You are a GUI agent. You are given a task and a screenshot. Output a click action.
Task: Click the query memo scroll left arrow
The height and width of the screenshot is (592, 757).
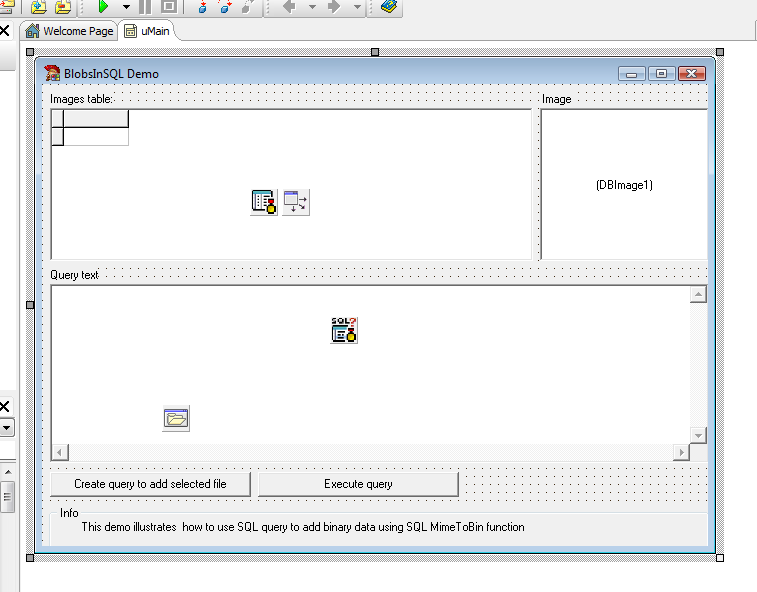pyautogui.click(x=60, y=452)
